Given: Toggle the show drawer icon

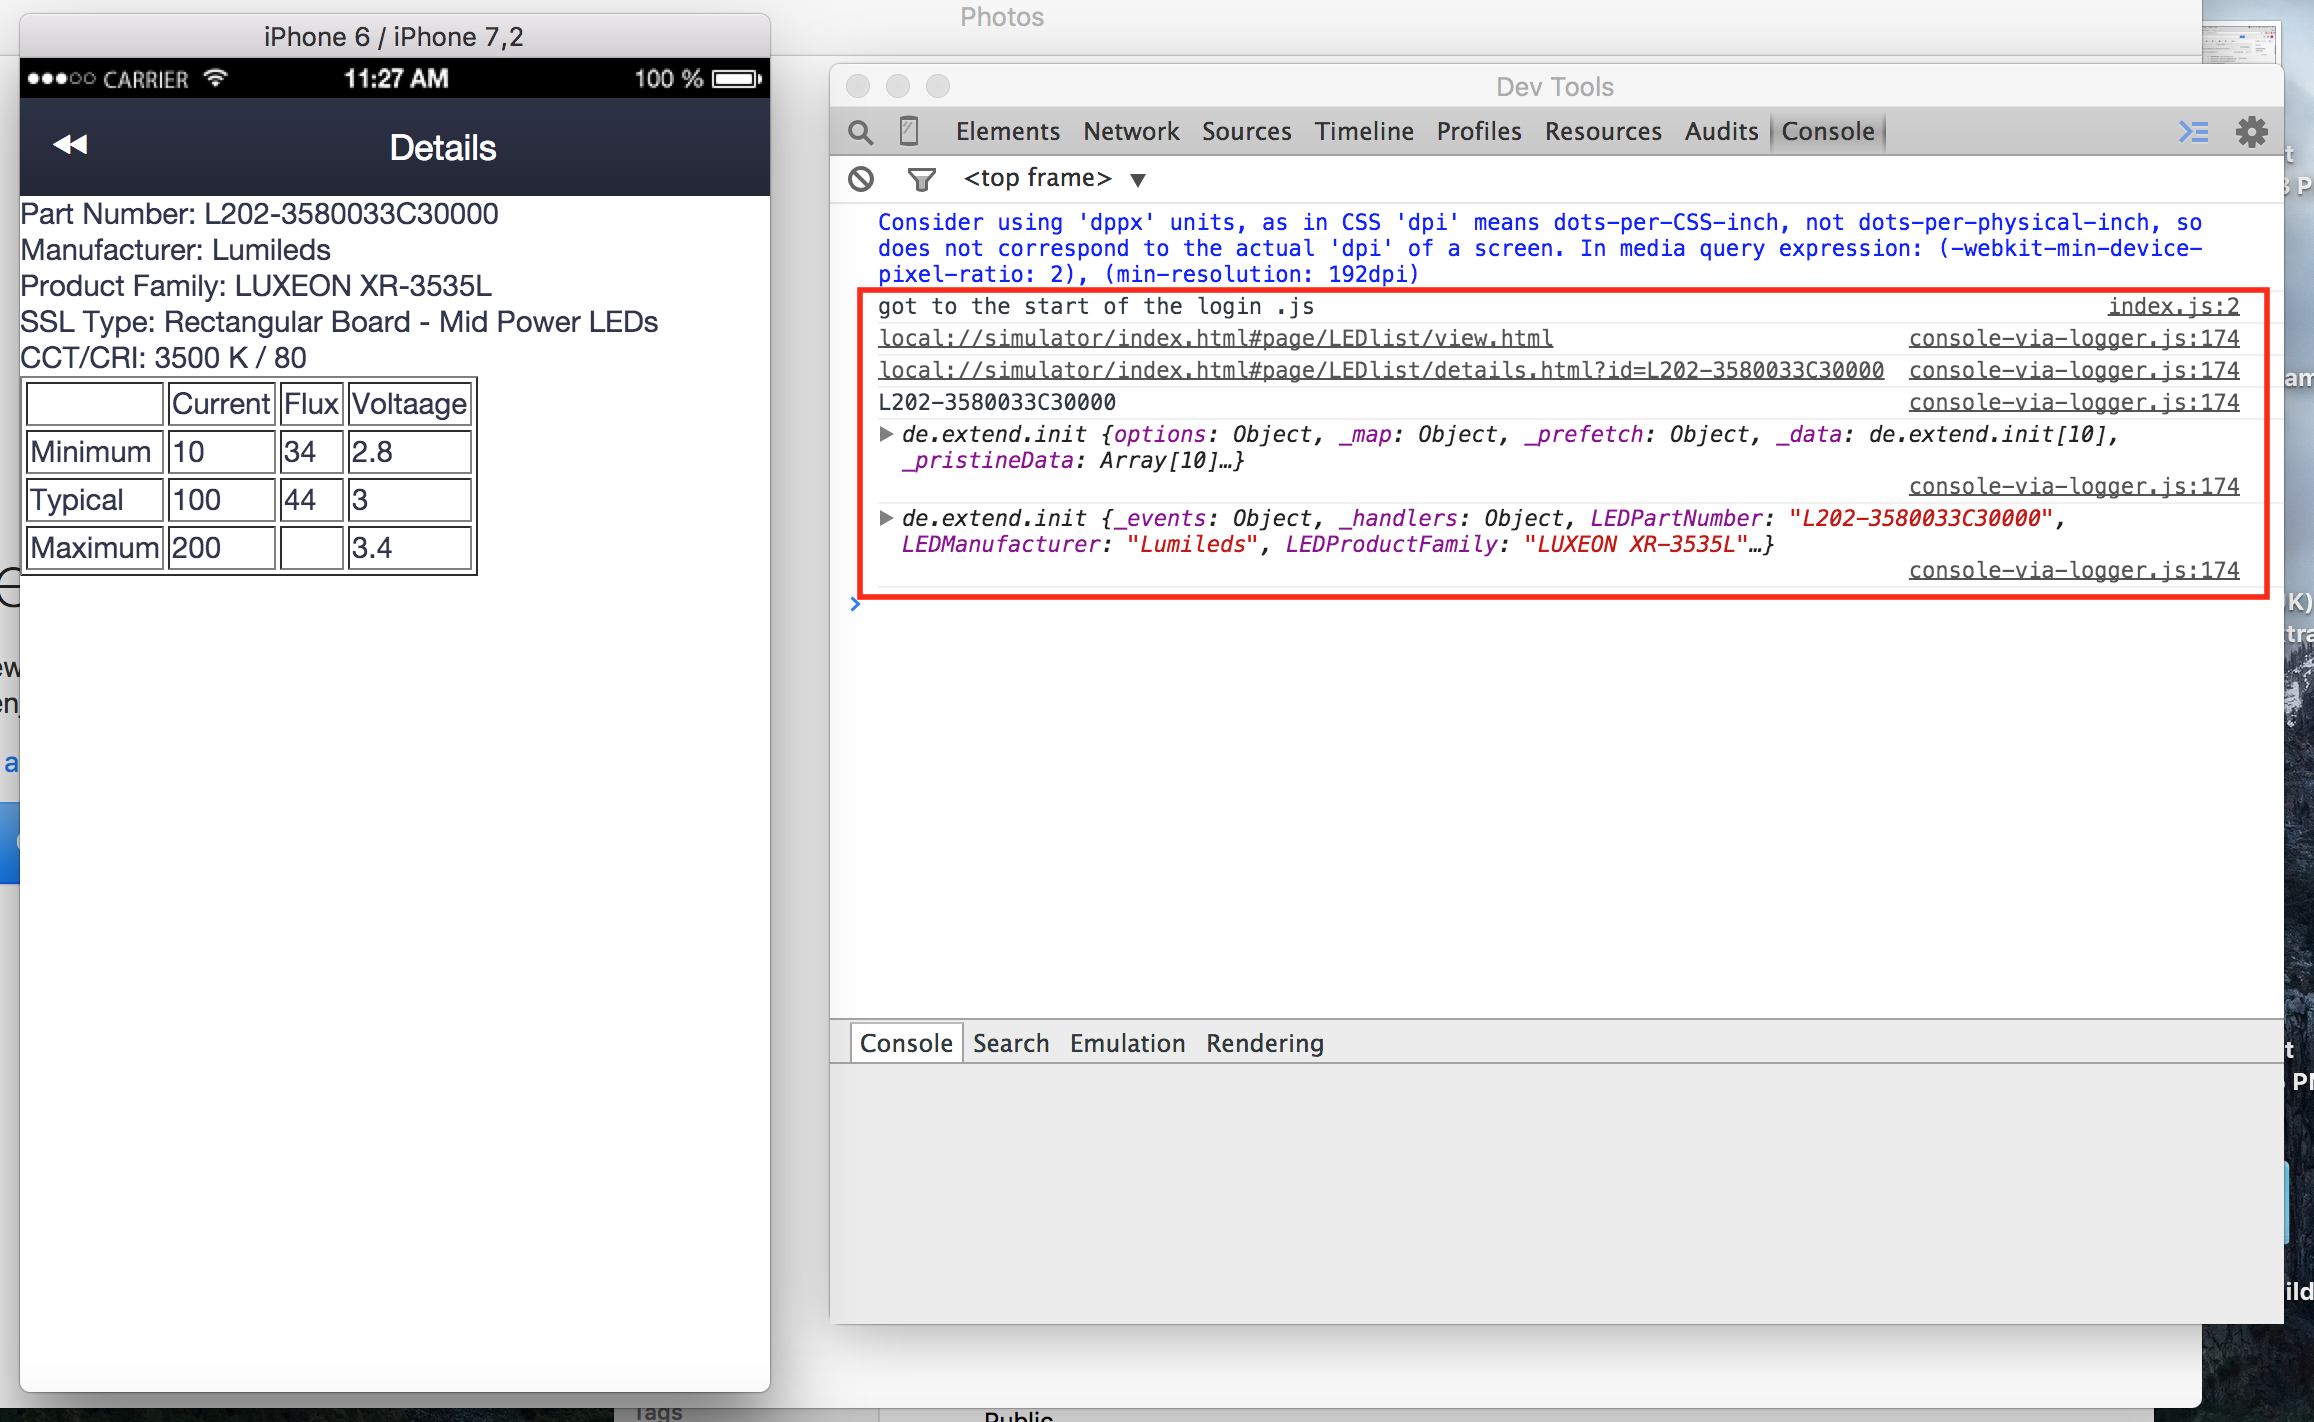Looking at the screenshot, I should (2193, 132).
